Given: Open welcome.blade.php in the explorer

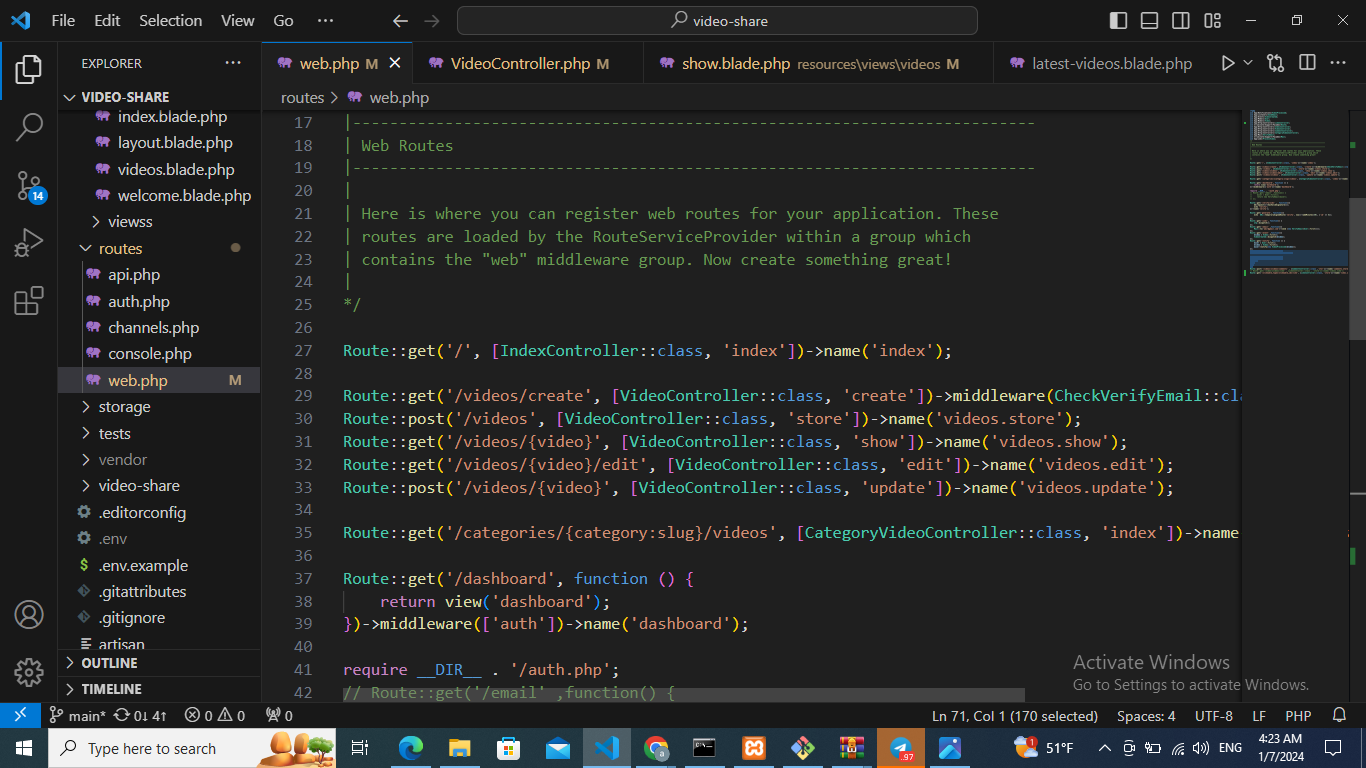Looking at the screenshot, I should click(160, 196).
